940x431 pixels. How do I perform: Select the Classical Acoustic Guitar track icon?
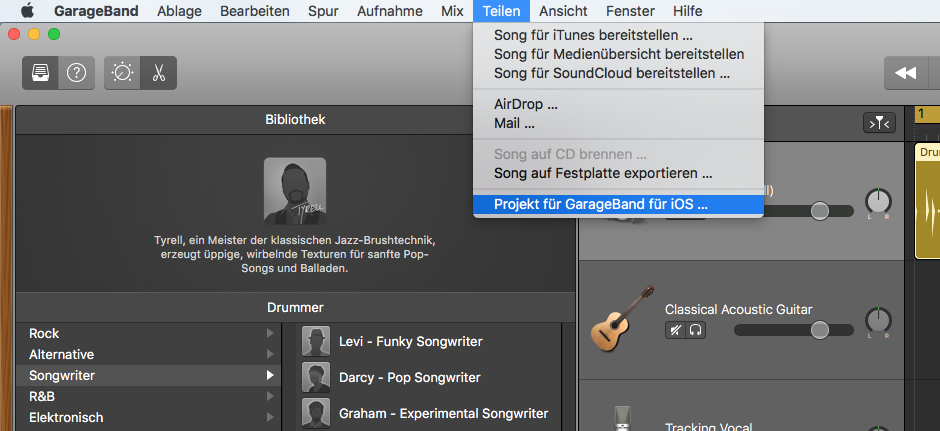coord(609,319)
